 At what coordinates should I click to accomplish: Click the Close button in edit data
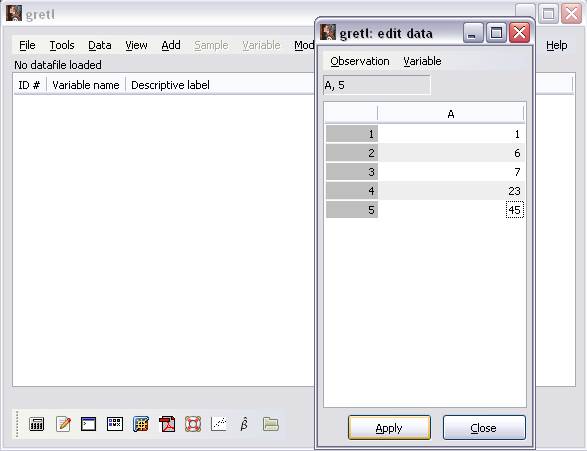coord(484,427)
